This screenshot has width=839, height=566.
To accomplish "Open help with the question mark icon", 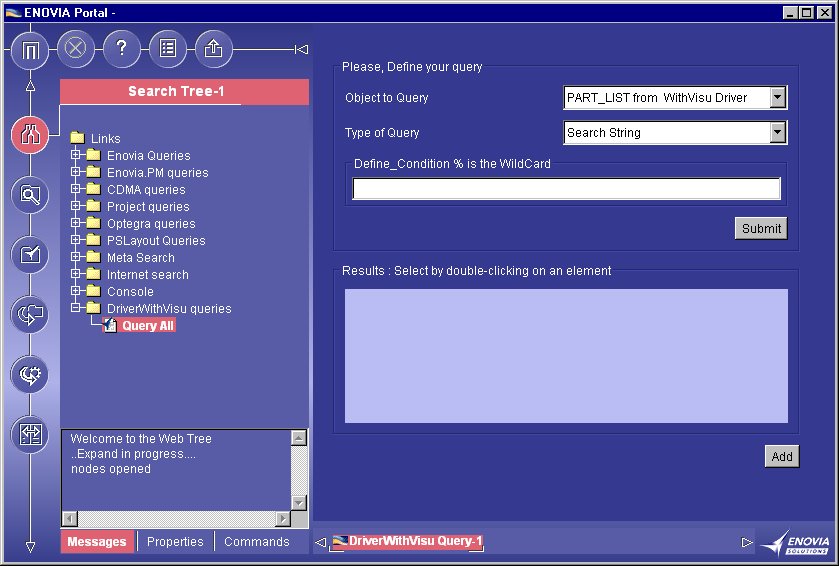I will 122,49.
